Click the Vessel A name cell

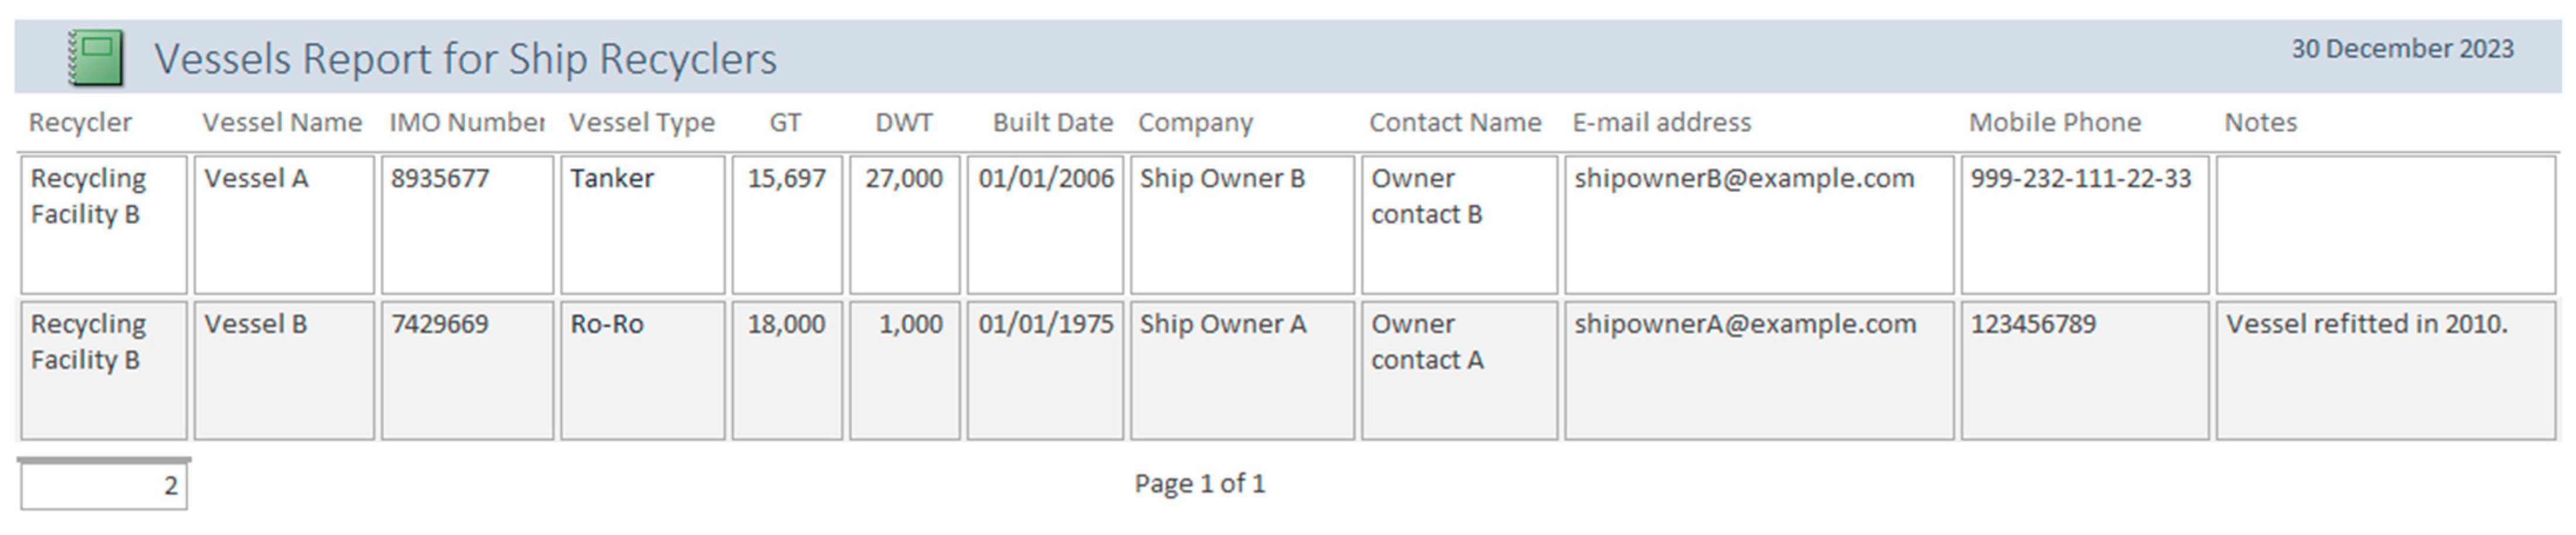click(284, 224)
